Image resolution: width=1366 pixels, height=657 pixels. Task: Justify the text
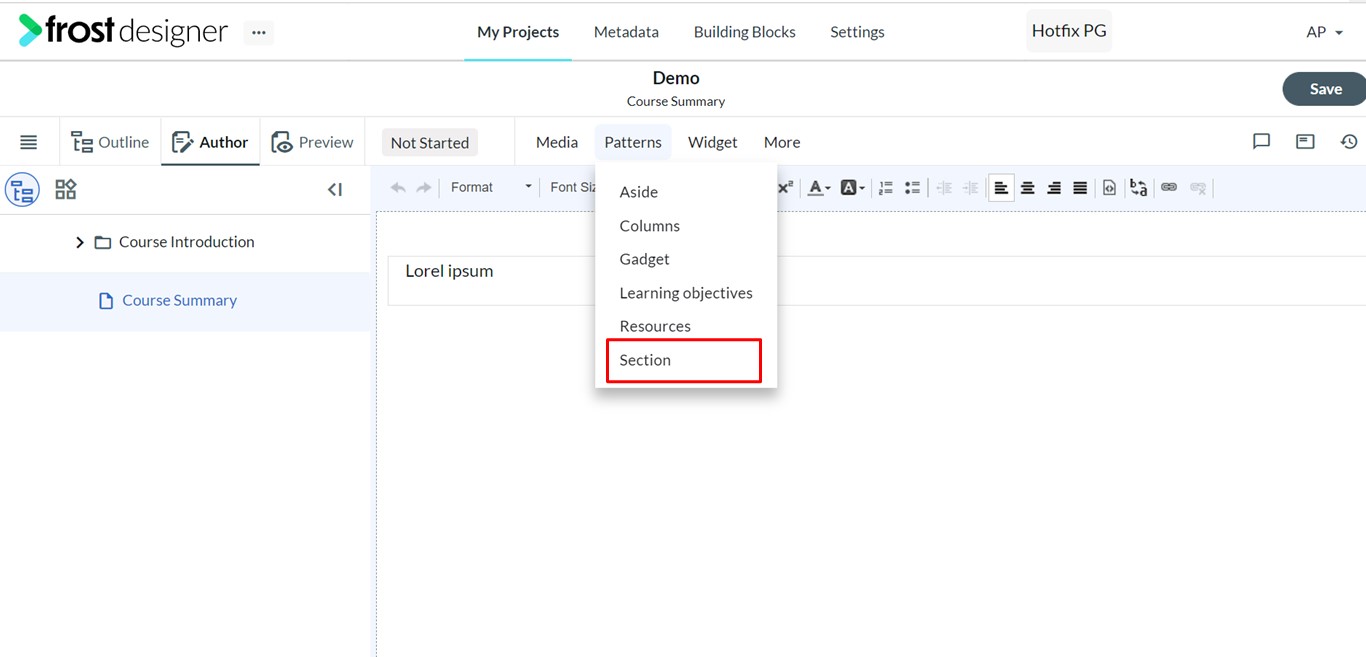point(1080,187)
